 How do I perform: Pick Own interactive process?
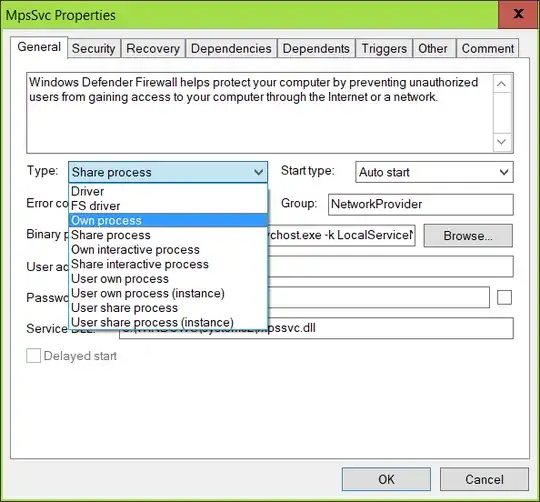[x=168, y=250]
